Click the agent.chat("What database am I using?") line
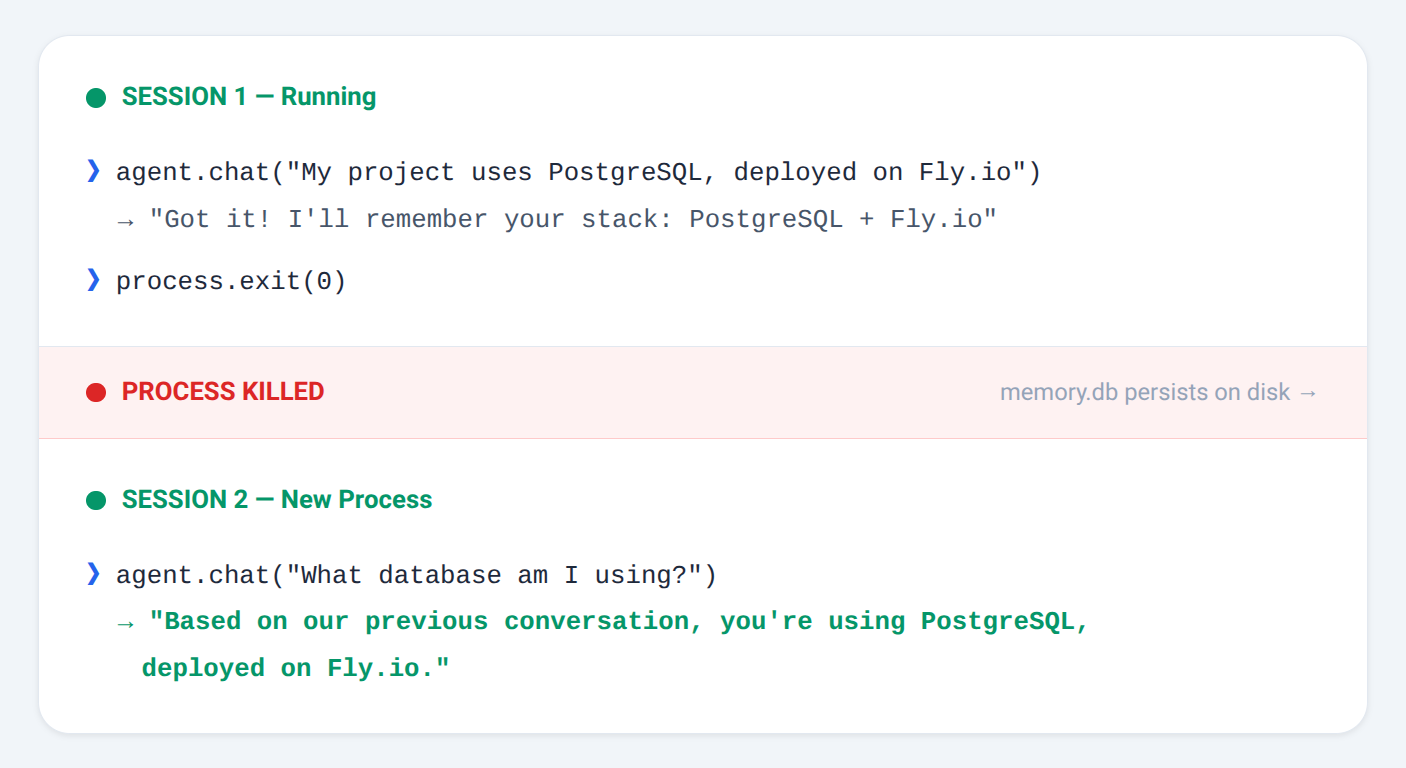 point(417,576)
